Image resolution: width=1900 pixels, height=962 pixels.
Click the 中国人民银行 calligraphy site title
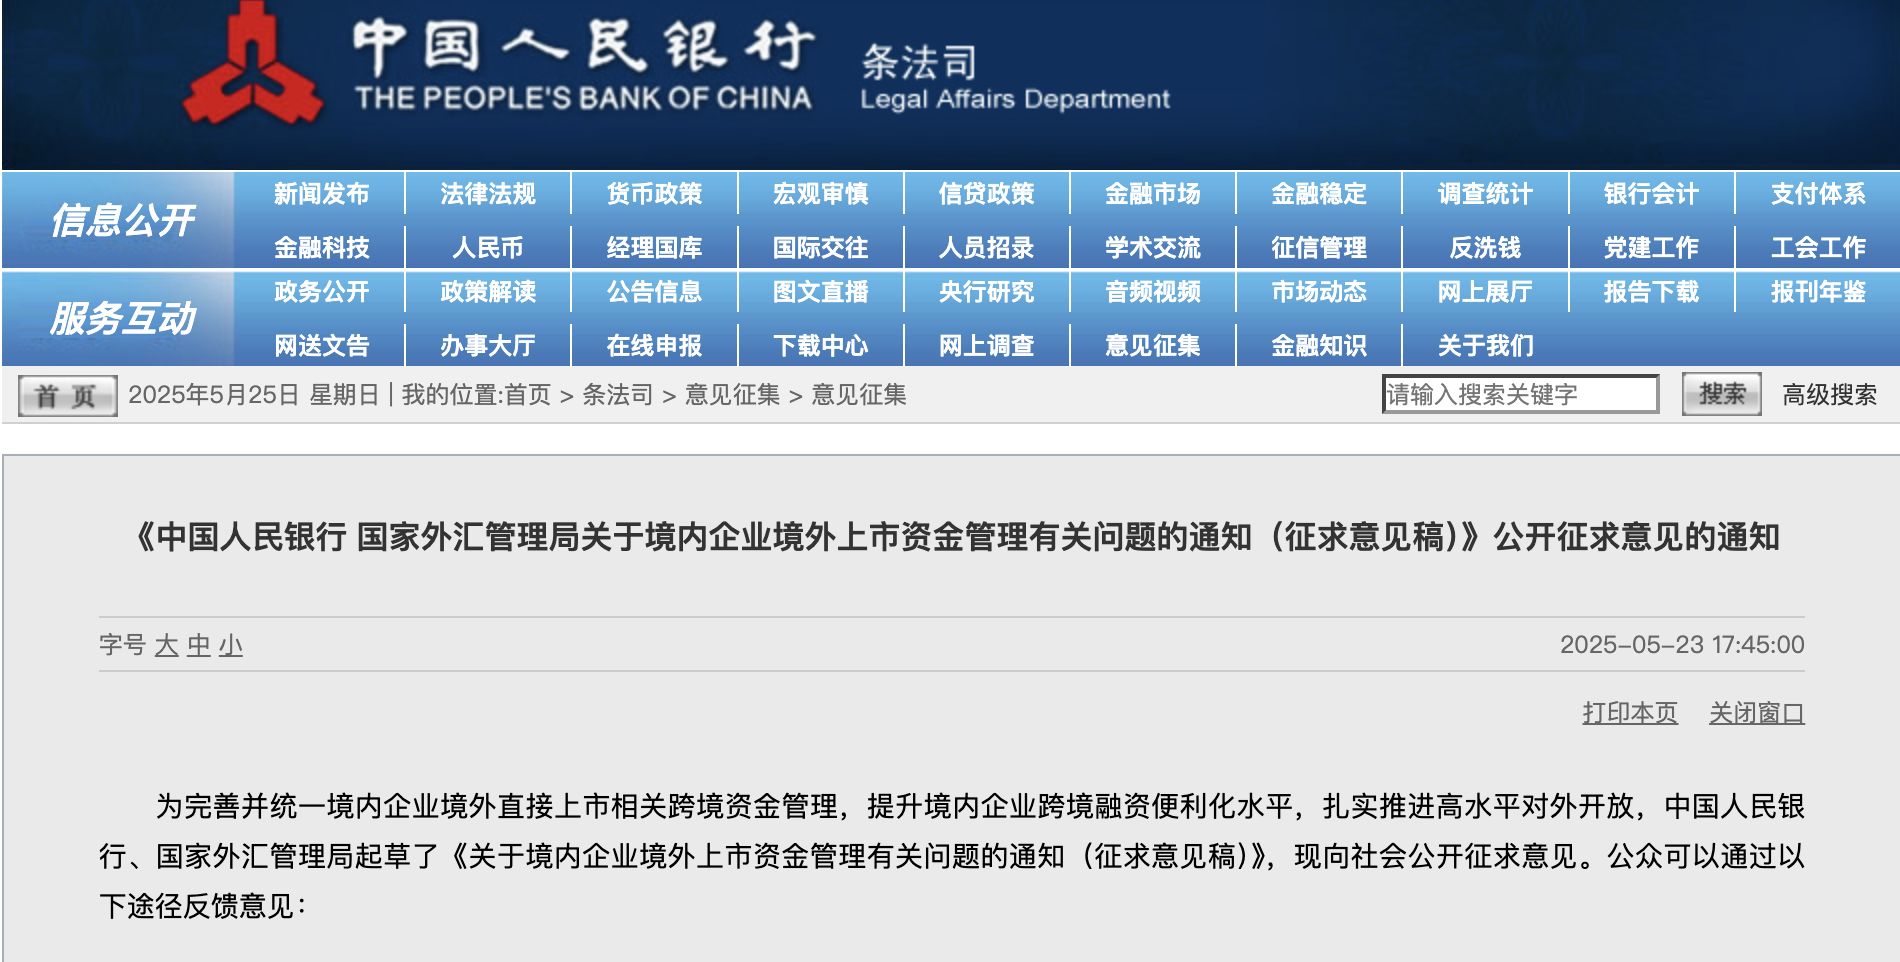point(583,47)
